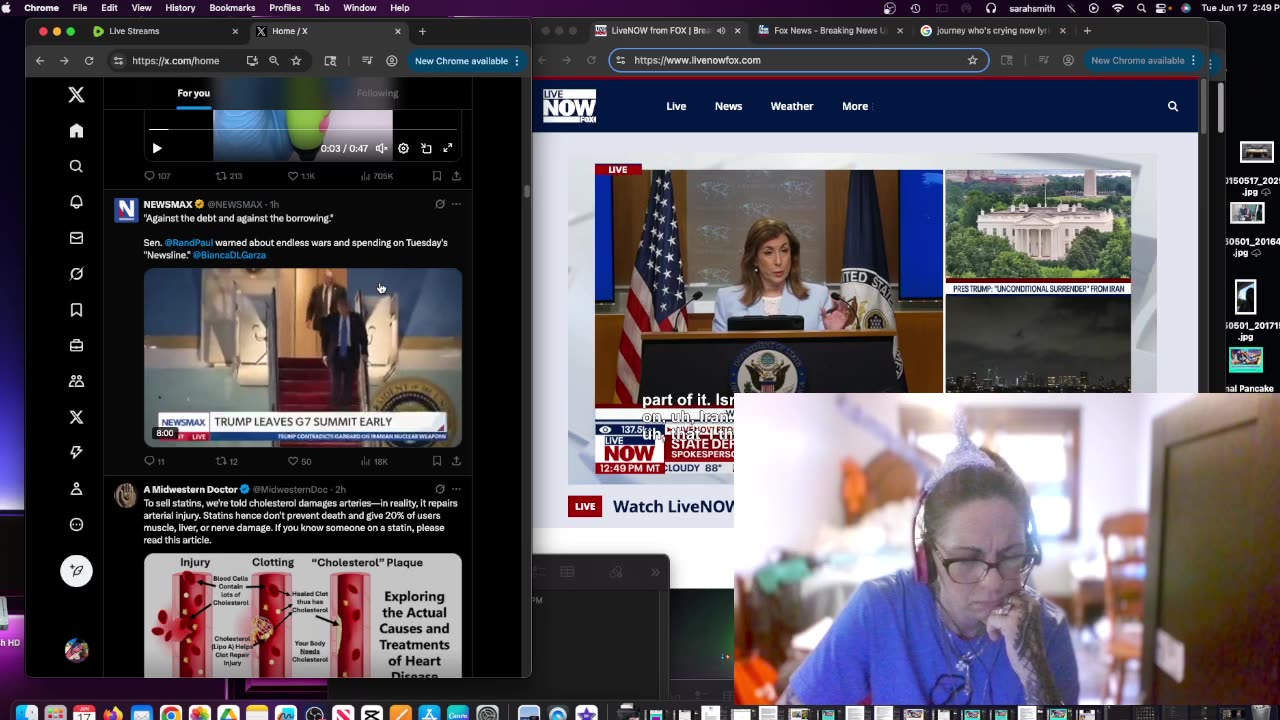This screenshot has height=720, width=1280.
Task: Open X Notifications bell icon
Action: tap(76, 202)
